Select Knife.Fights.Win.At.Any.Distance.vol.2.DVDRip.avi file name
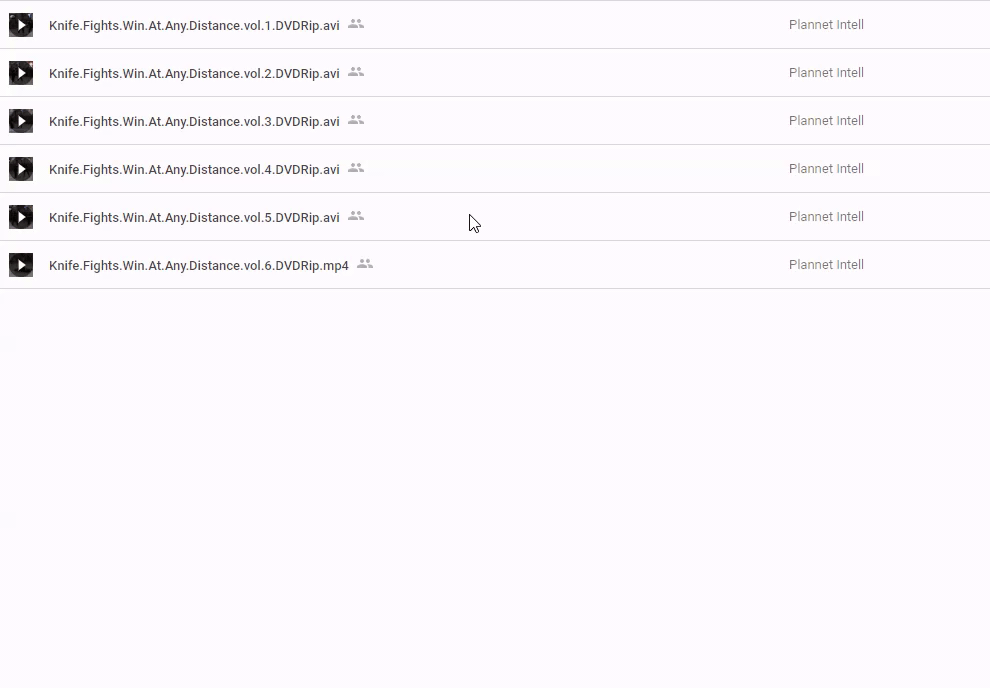 (194, 74)
